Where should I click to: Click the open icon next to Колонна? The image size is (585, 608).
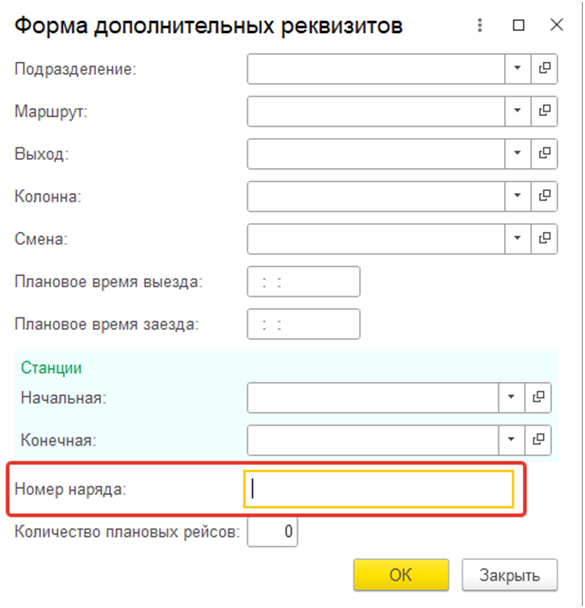pos(544,196)
